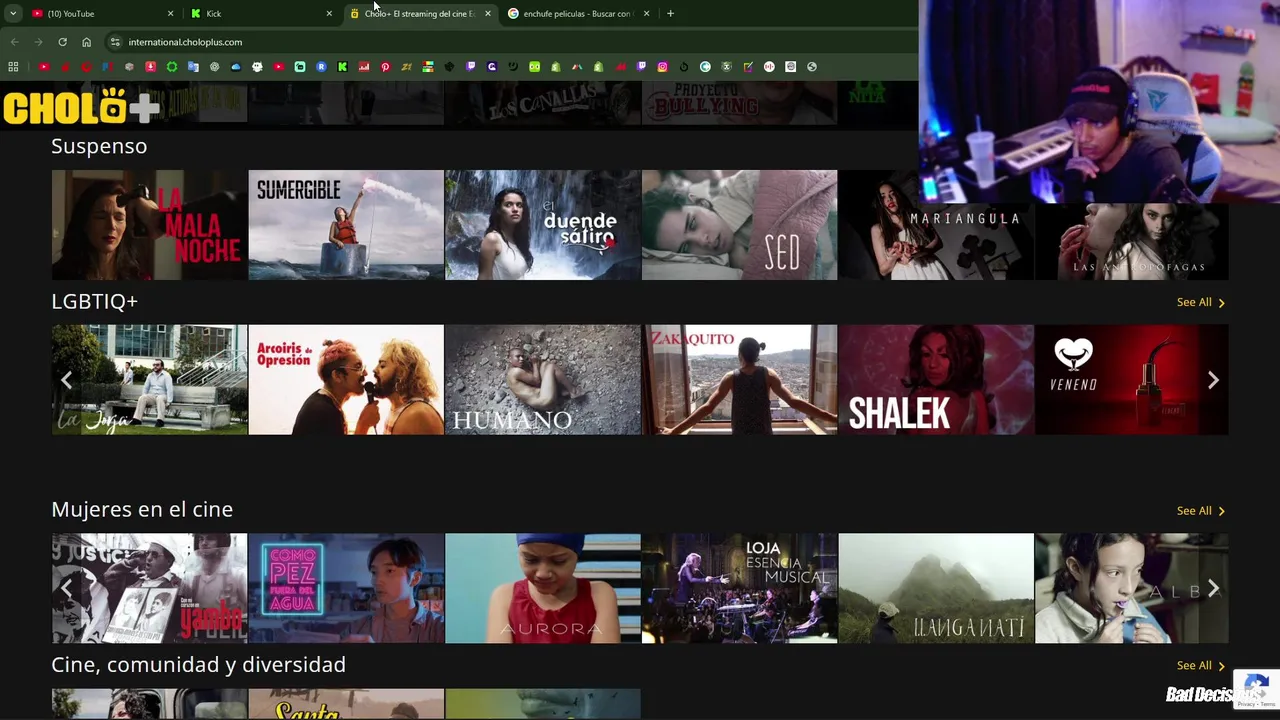Go to the browser home page
The width and height of the screenshot is (1280, 720).
(x=86, y=42)
